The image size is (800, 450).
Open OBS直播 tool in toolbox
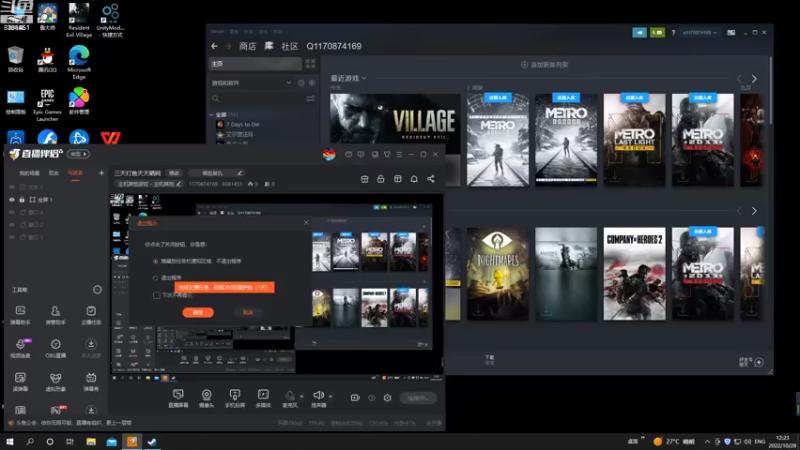click(x=56, y=348)
